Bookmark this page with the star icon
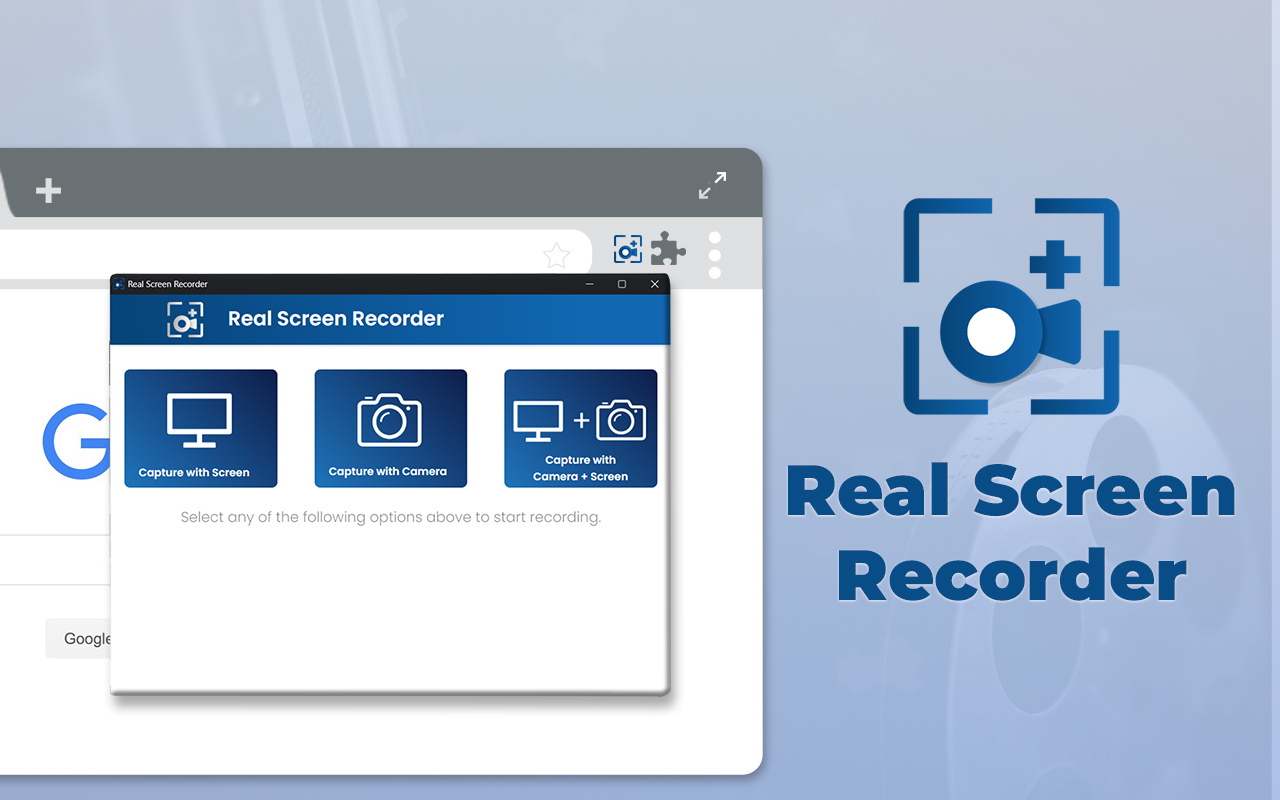1280x800 pixels. [556, 255]
